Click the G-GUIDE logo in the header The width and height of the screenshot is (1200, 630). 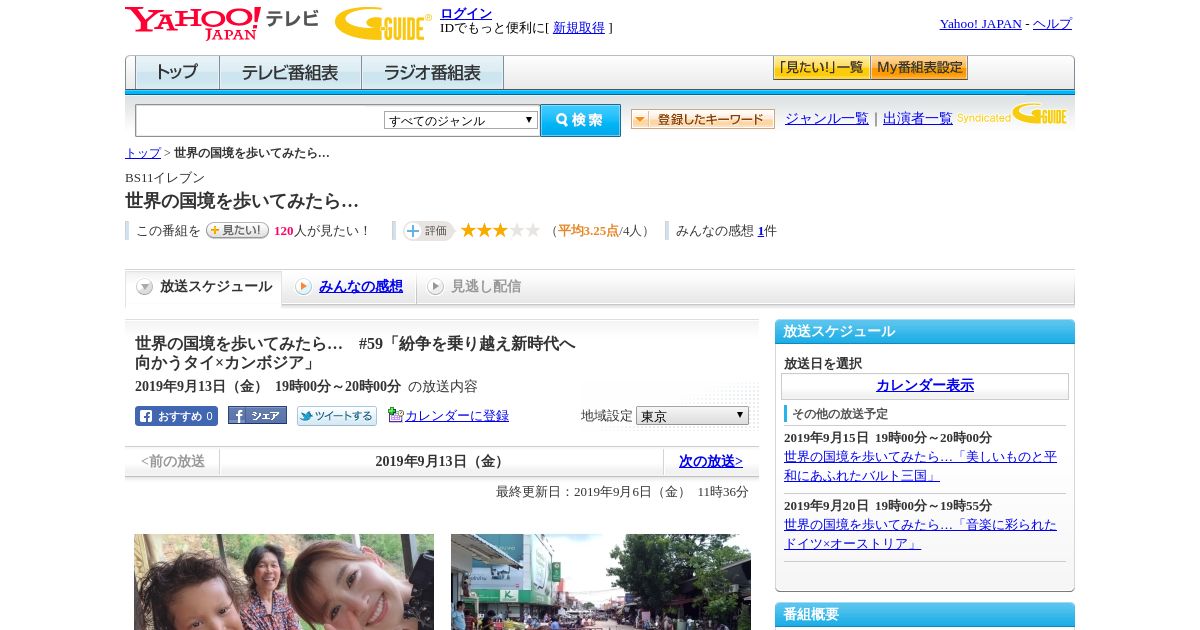pyautogui.click(x=383, y=23)
